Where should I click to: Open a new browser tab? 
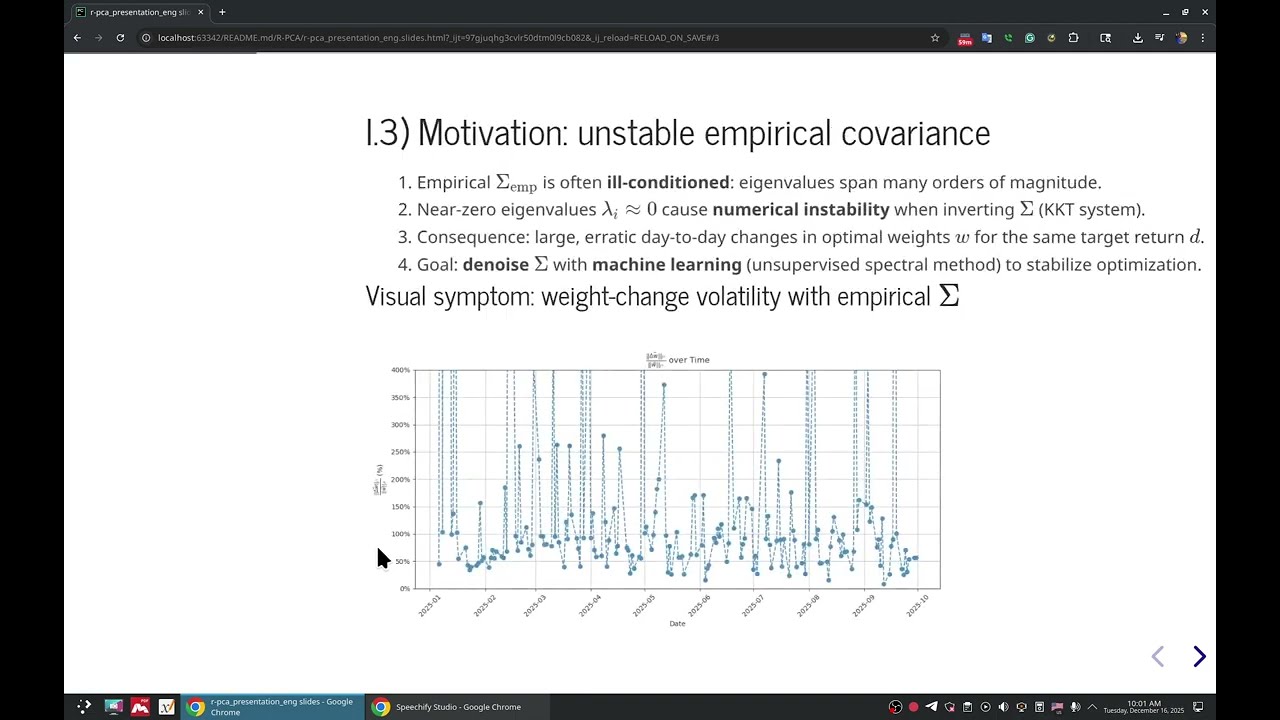click(222, 12)
